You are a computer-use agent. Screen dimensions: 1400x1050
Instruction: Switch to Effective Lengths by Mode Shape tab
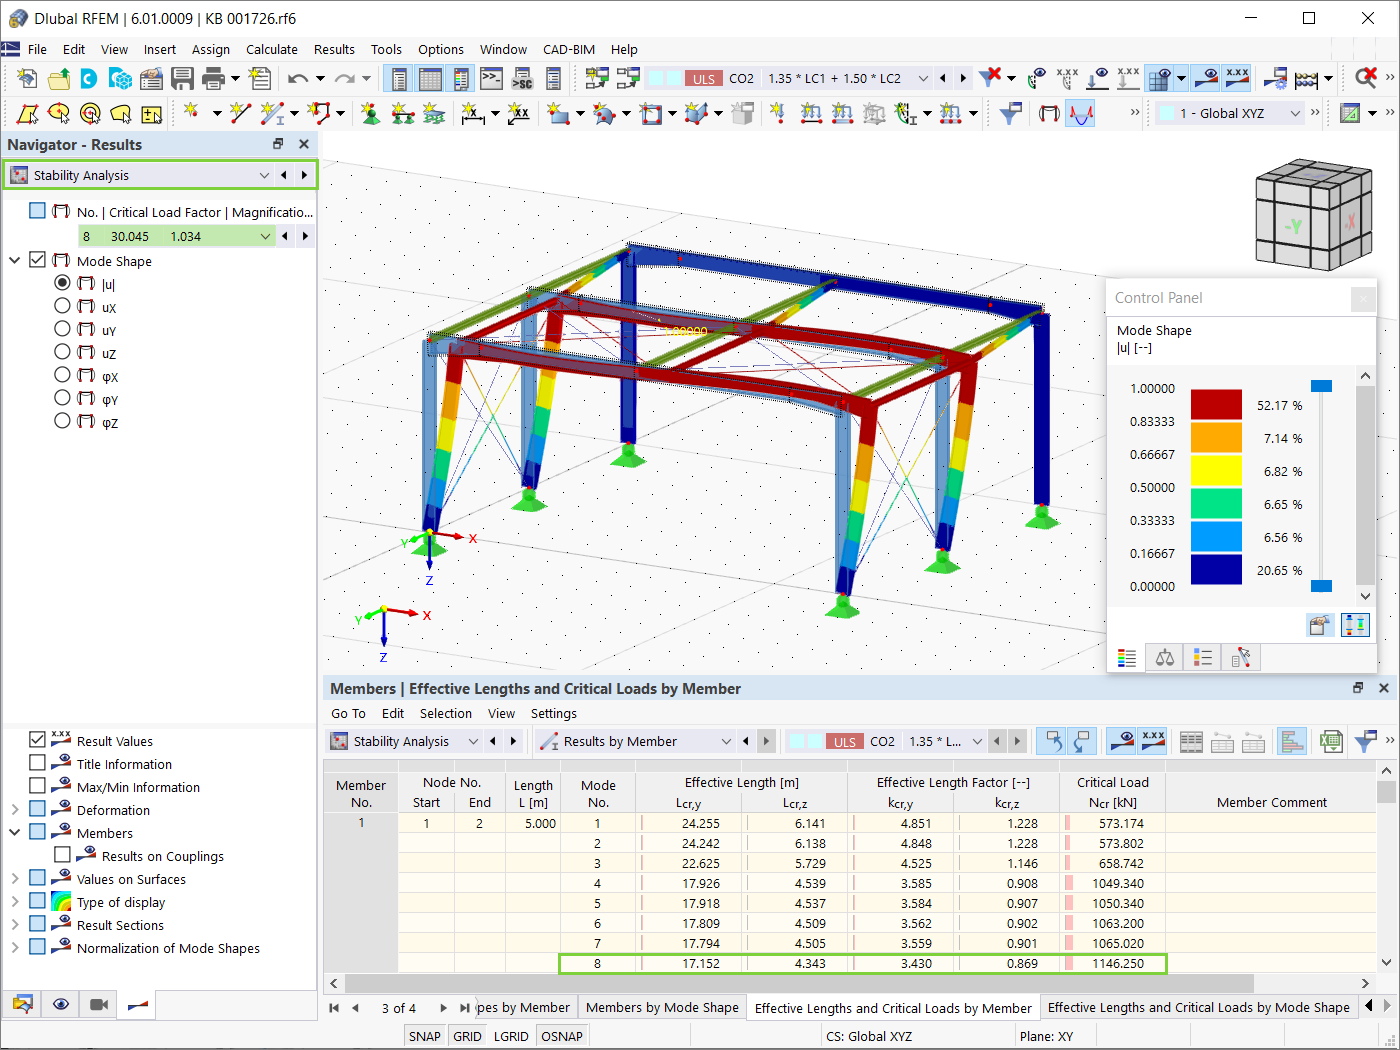point(1198,1007)
